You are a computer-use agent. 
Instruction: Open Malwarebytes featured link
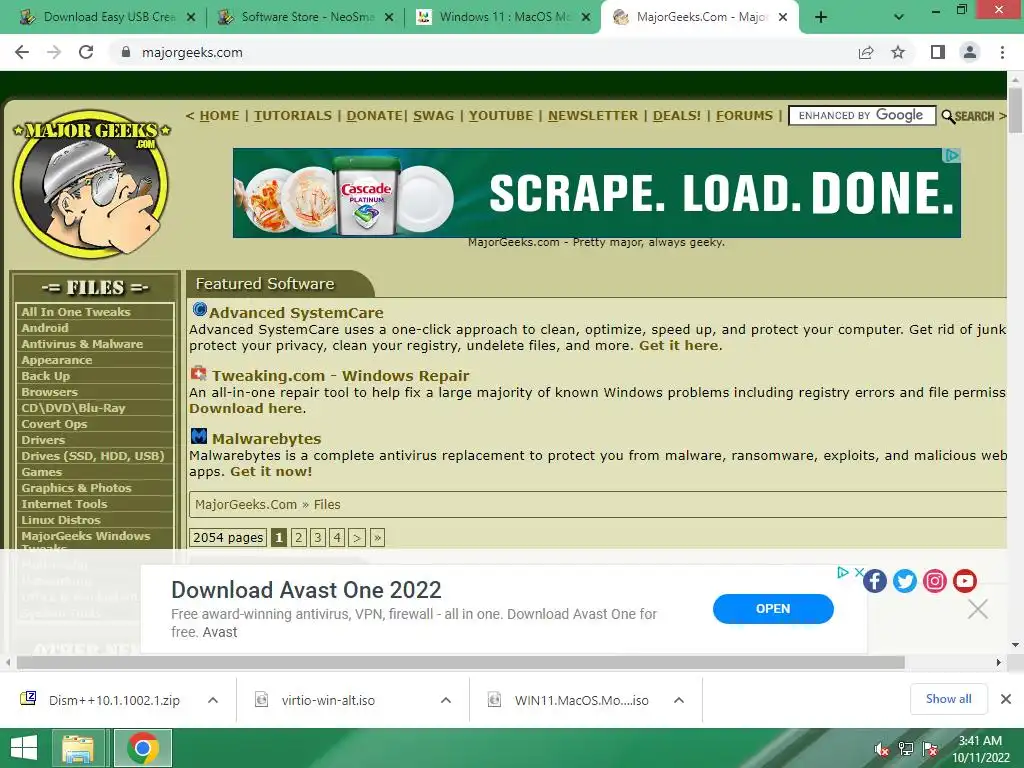click(266, 439)
